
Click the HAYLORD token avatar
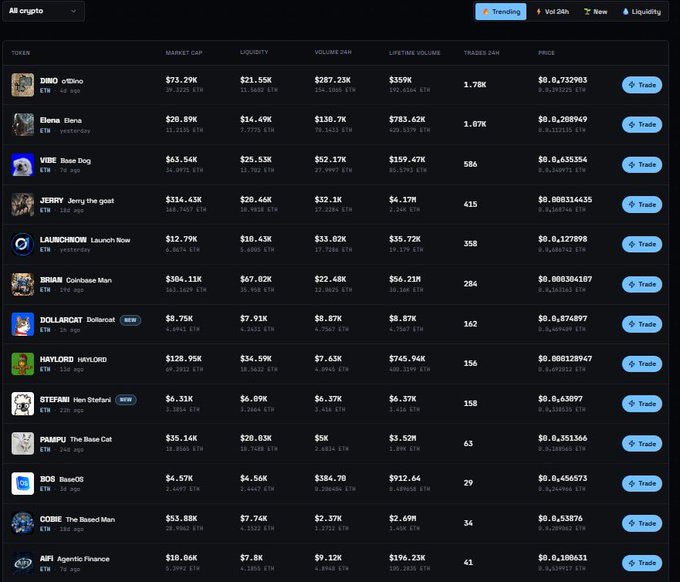pos(23,364)
